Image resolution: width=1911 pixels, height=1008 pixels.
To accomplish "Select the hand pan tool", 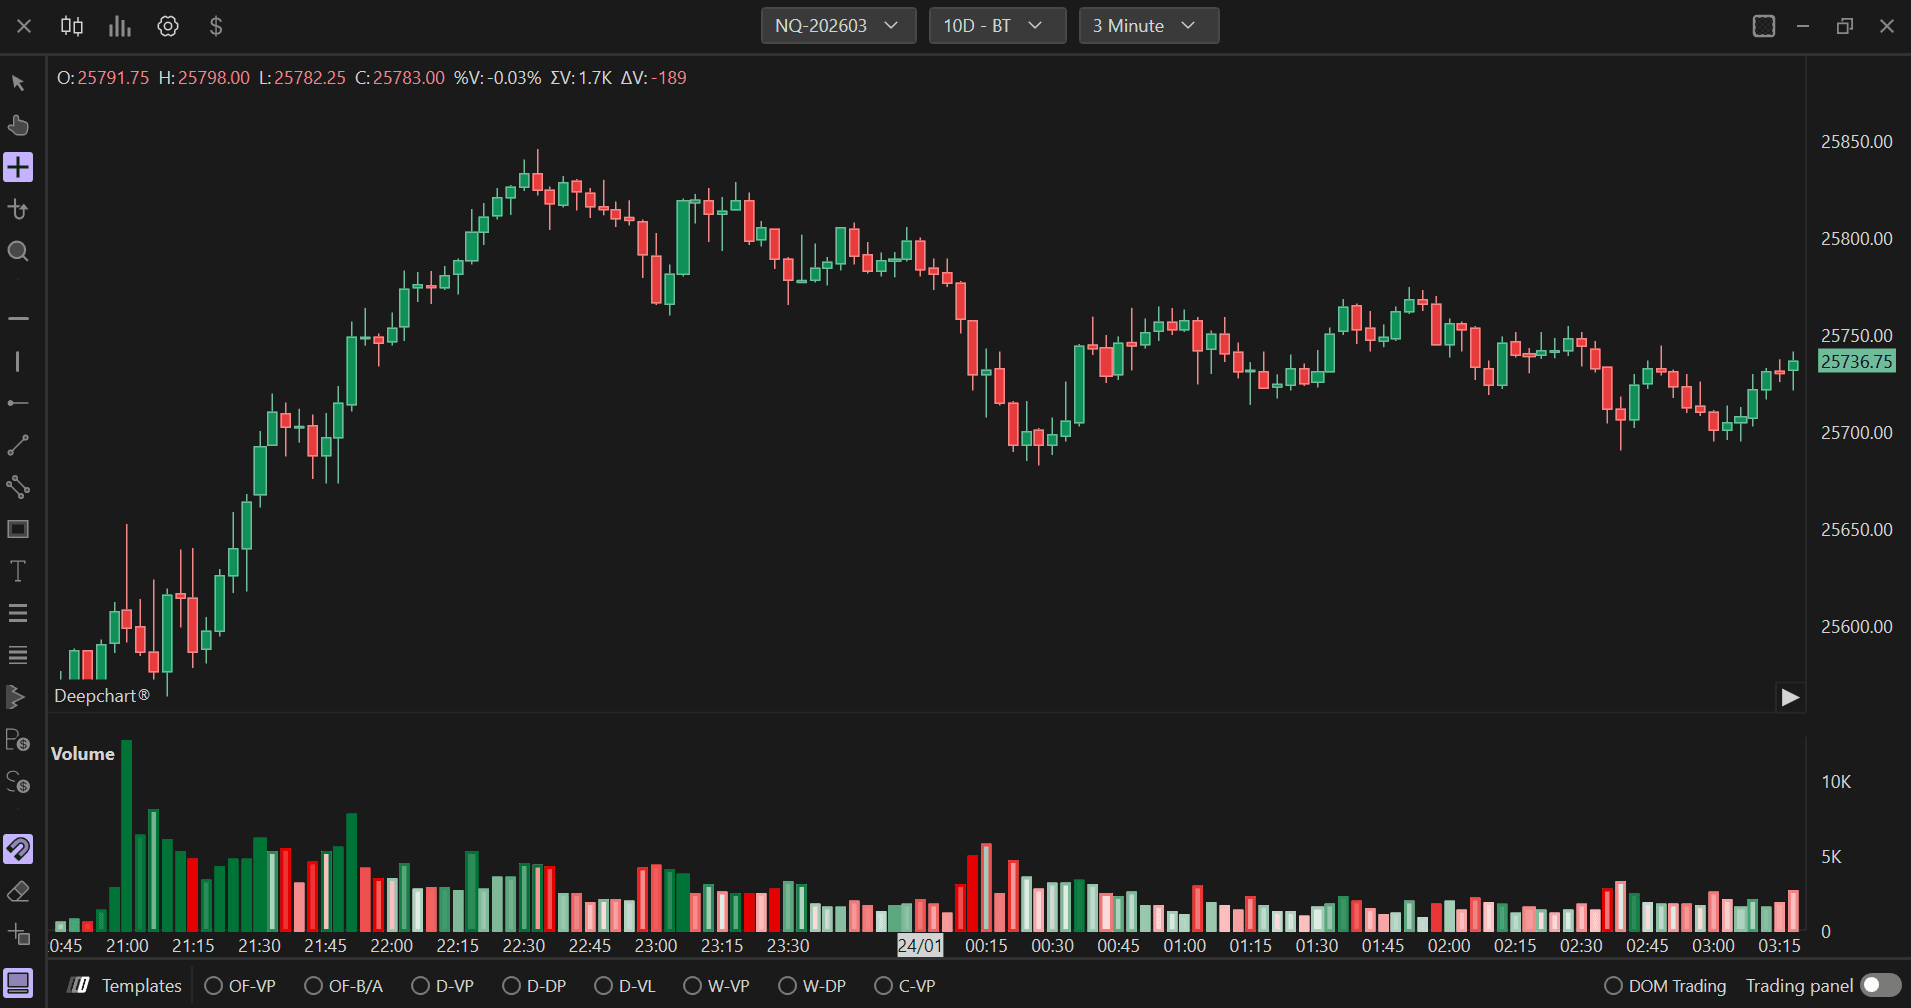I will pos(18,125).
